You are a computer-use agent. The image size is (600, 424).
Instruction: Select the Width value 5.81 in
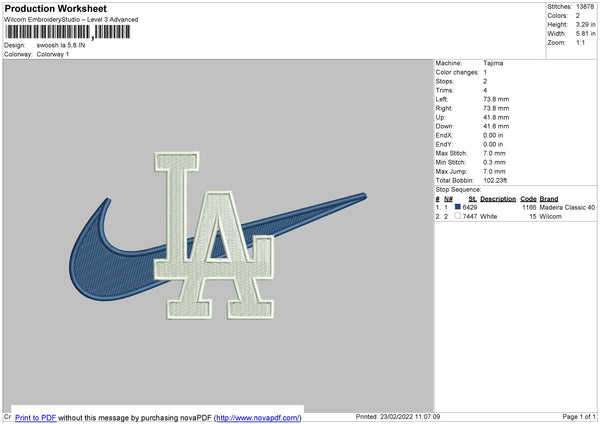(x=585, y=34)
